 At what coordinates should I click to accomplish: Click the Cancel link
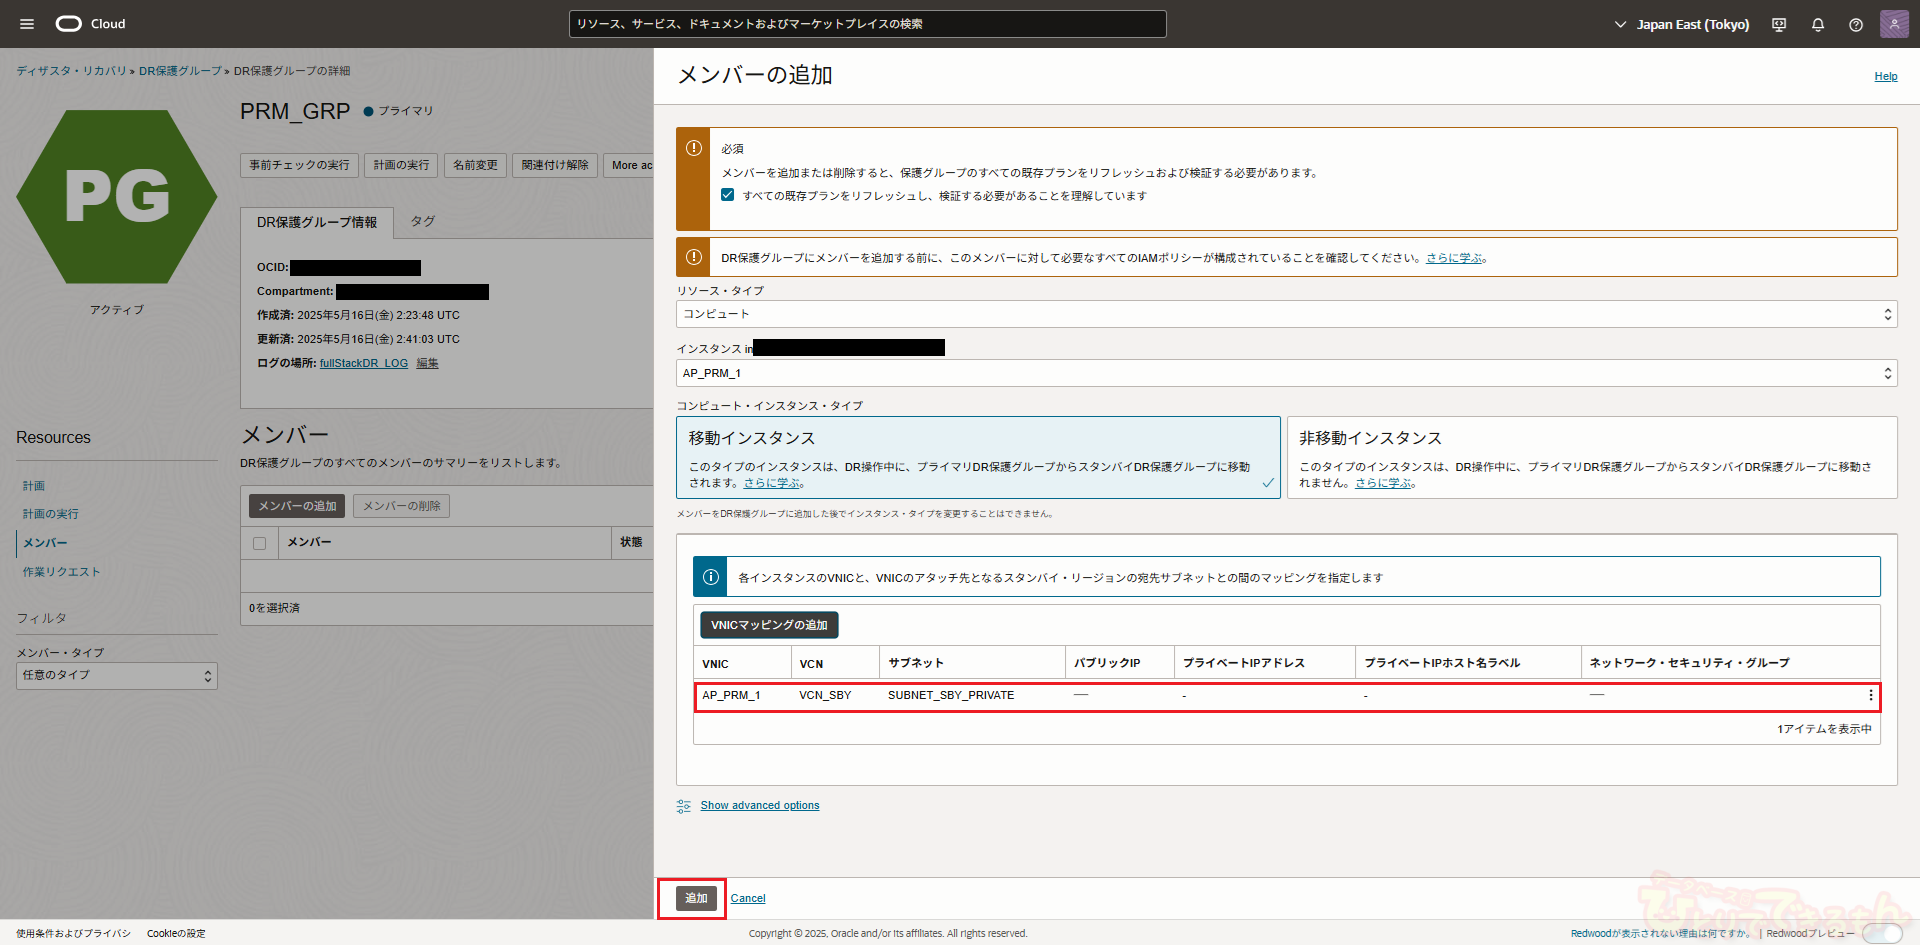748,898
